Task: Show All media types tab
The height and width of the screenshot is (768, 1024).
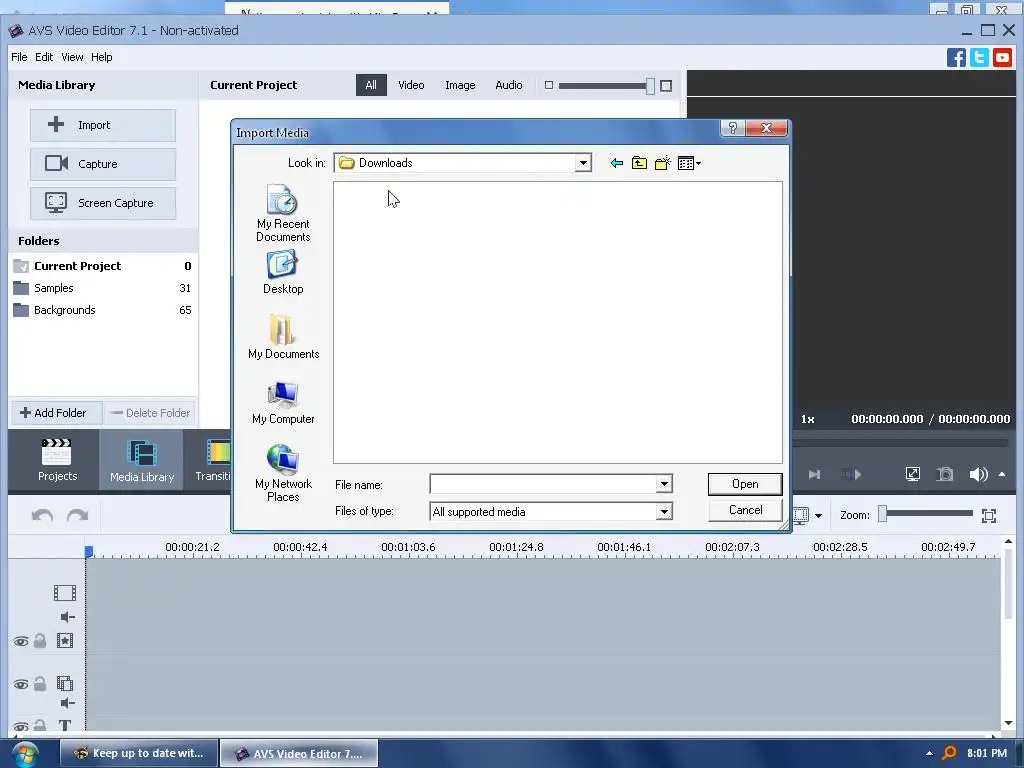Action: [x=371, y=85]
